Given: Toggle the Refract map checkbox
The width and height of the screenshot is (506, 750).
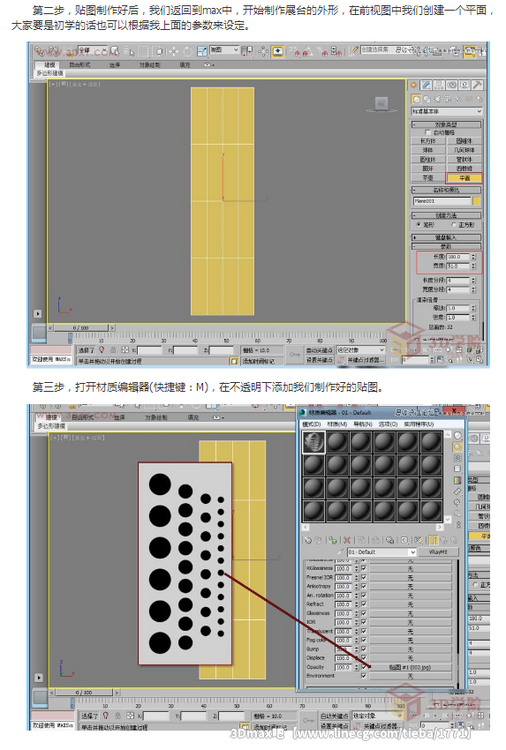Looking at the screenshot, I should (363, 604).
